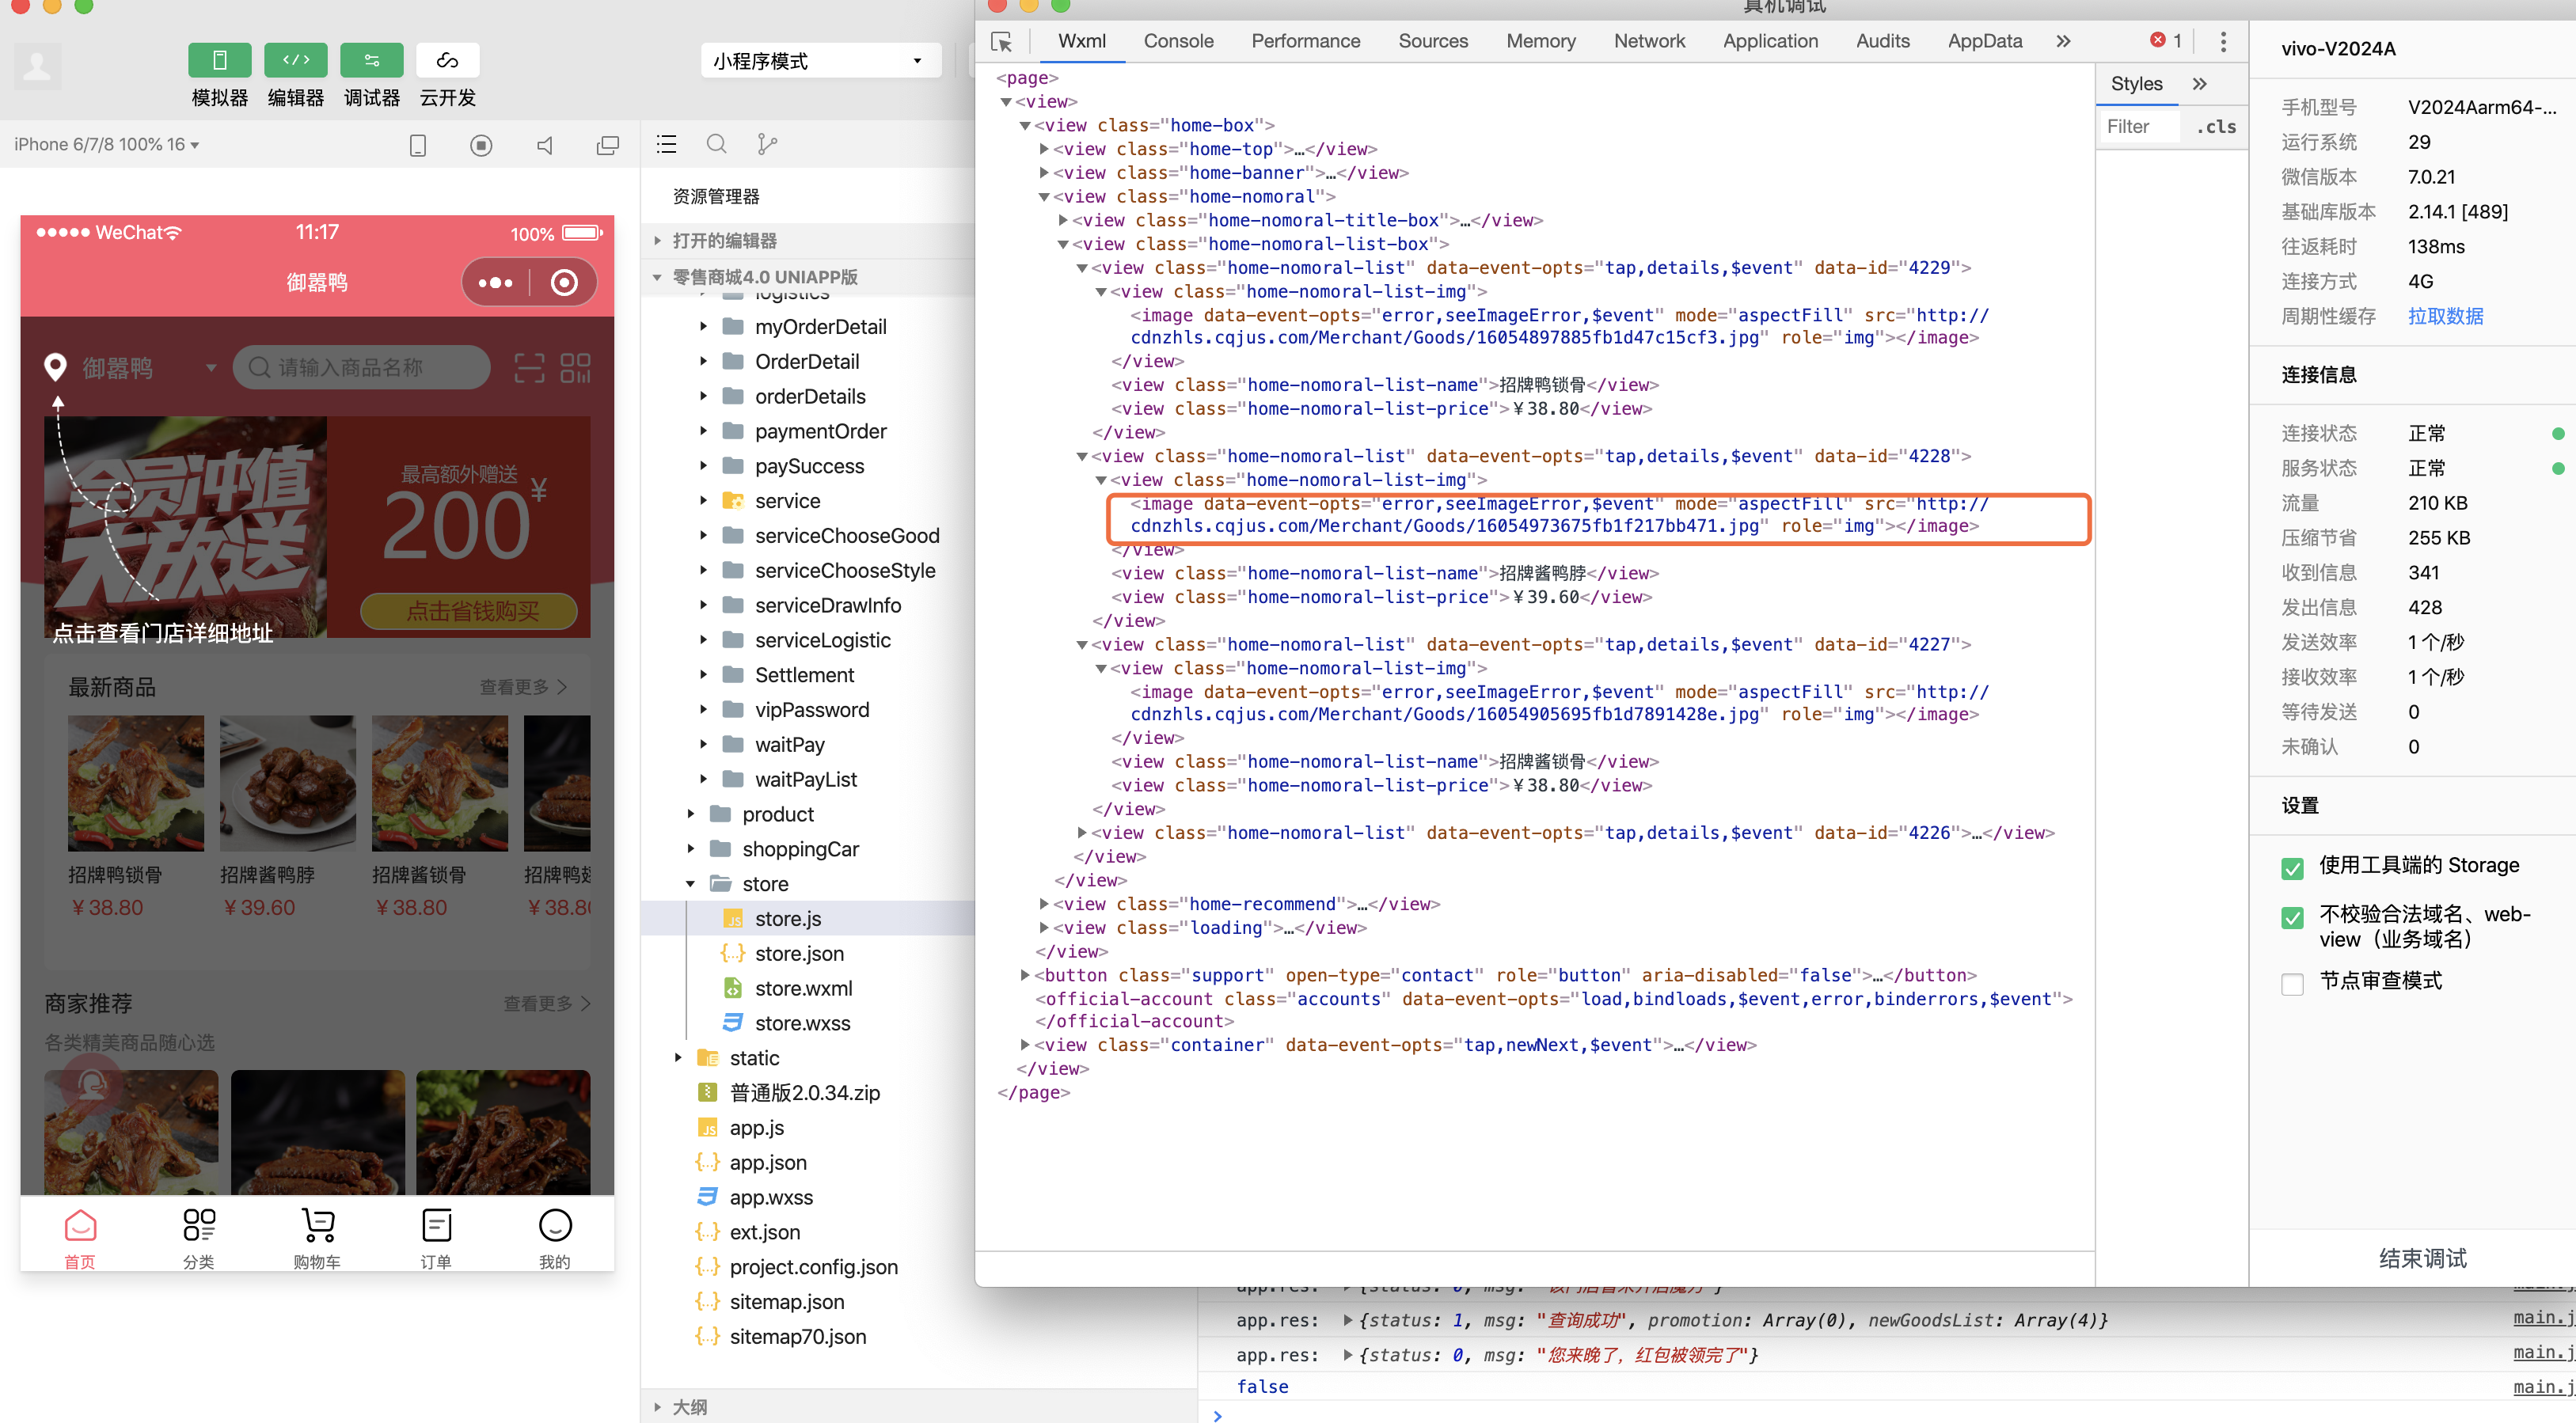Click the search icon in explorer sidebar
Image resolution: width=2576 pixels, height=1423 pixels.
click(716, 144)
